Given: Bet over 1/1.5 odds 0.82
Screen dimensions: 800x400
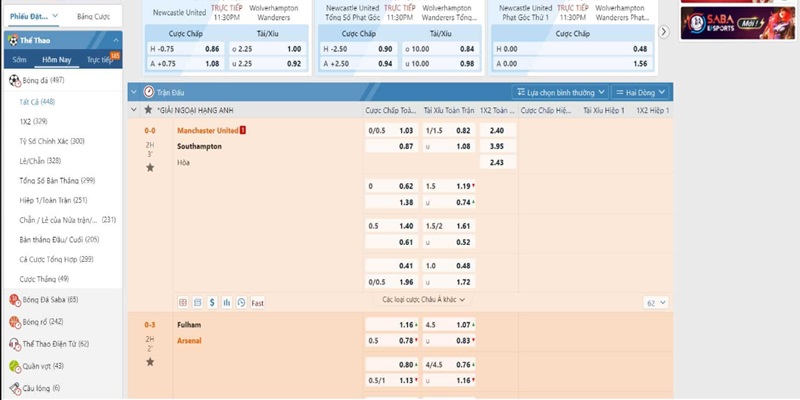Looking at the screenshot, I should click(449, 131).
